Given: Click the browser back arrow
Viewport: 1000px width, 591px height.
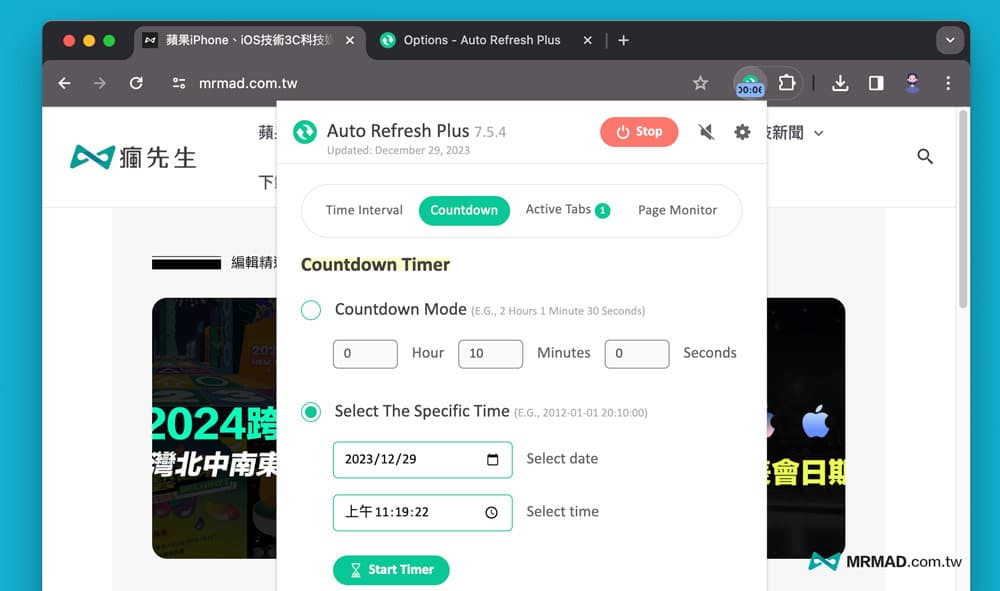Looking at the screenshot, I should click(64, 83).
